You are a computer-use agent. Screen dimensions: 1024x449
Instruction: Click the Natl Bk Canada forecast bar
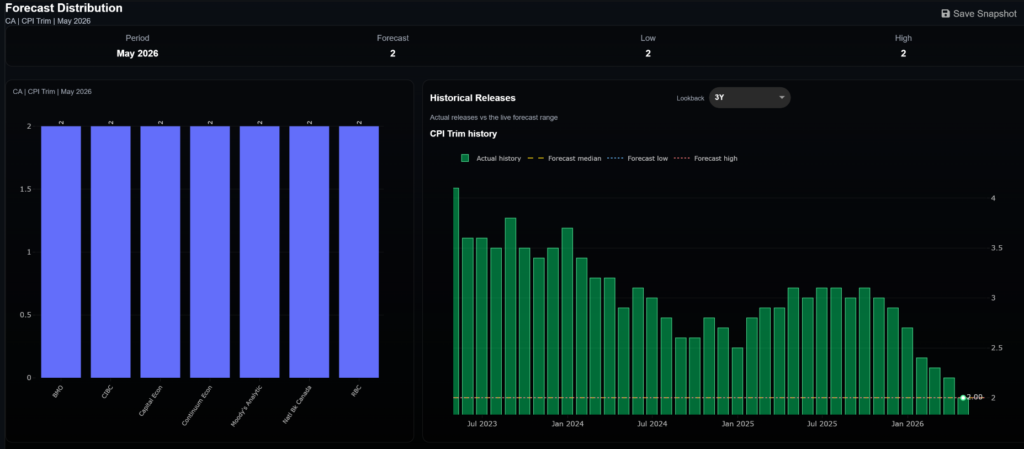[309, 252]
